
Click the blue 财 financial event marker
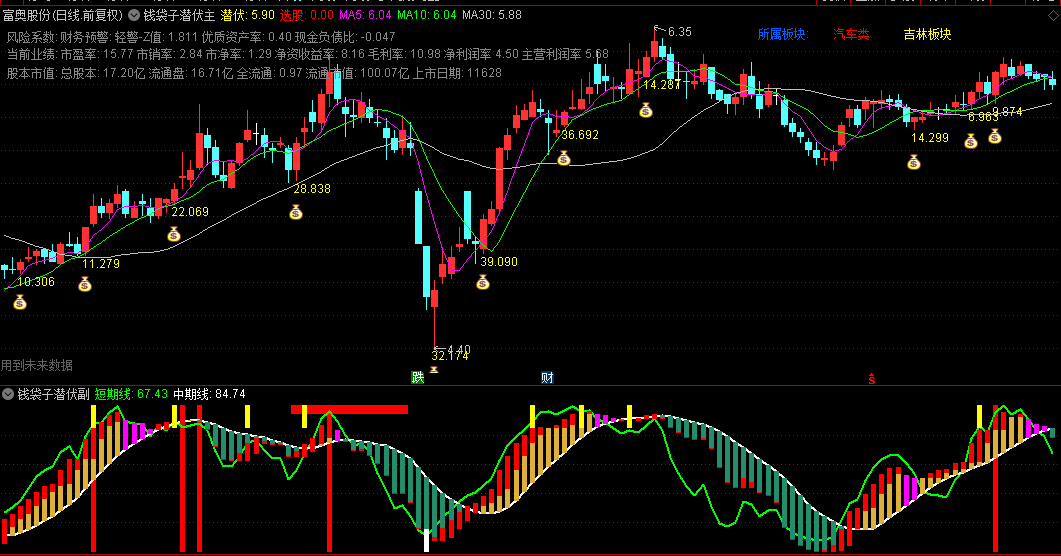pos(547,377)
